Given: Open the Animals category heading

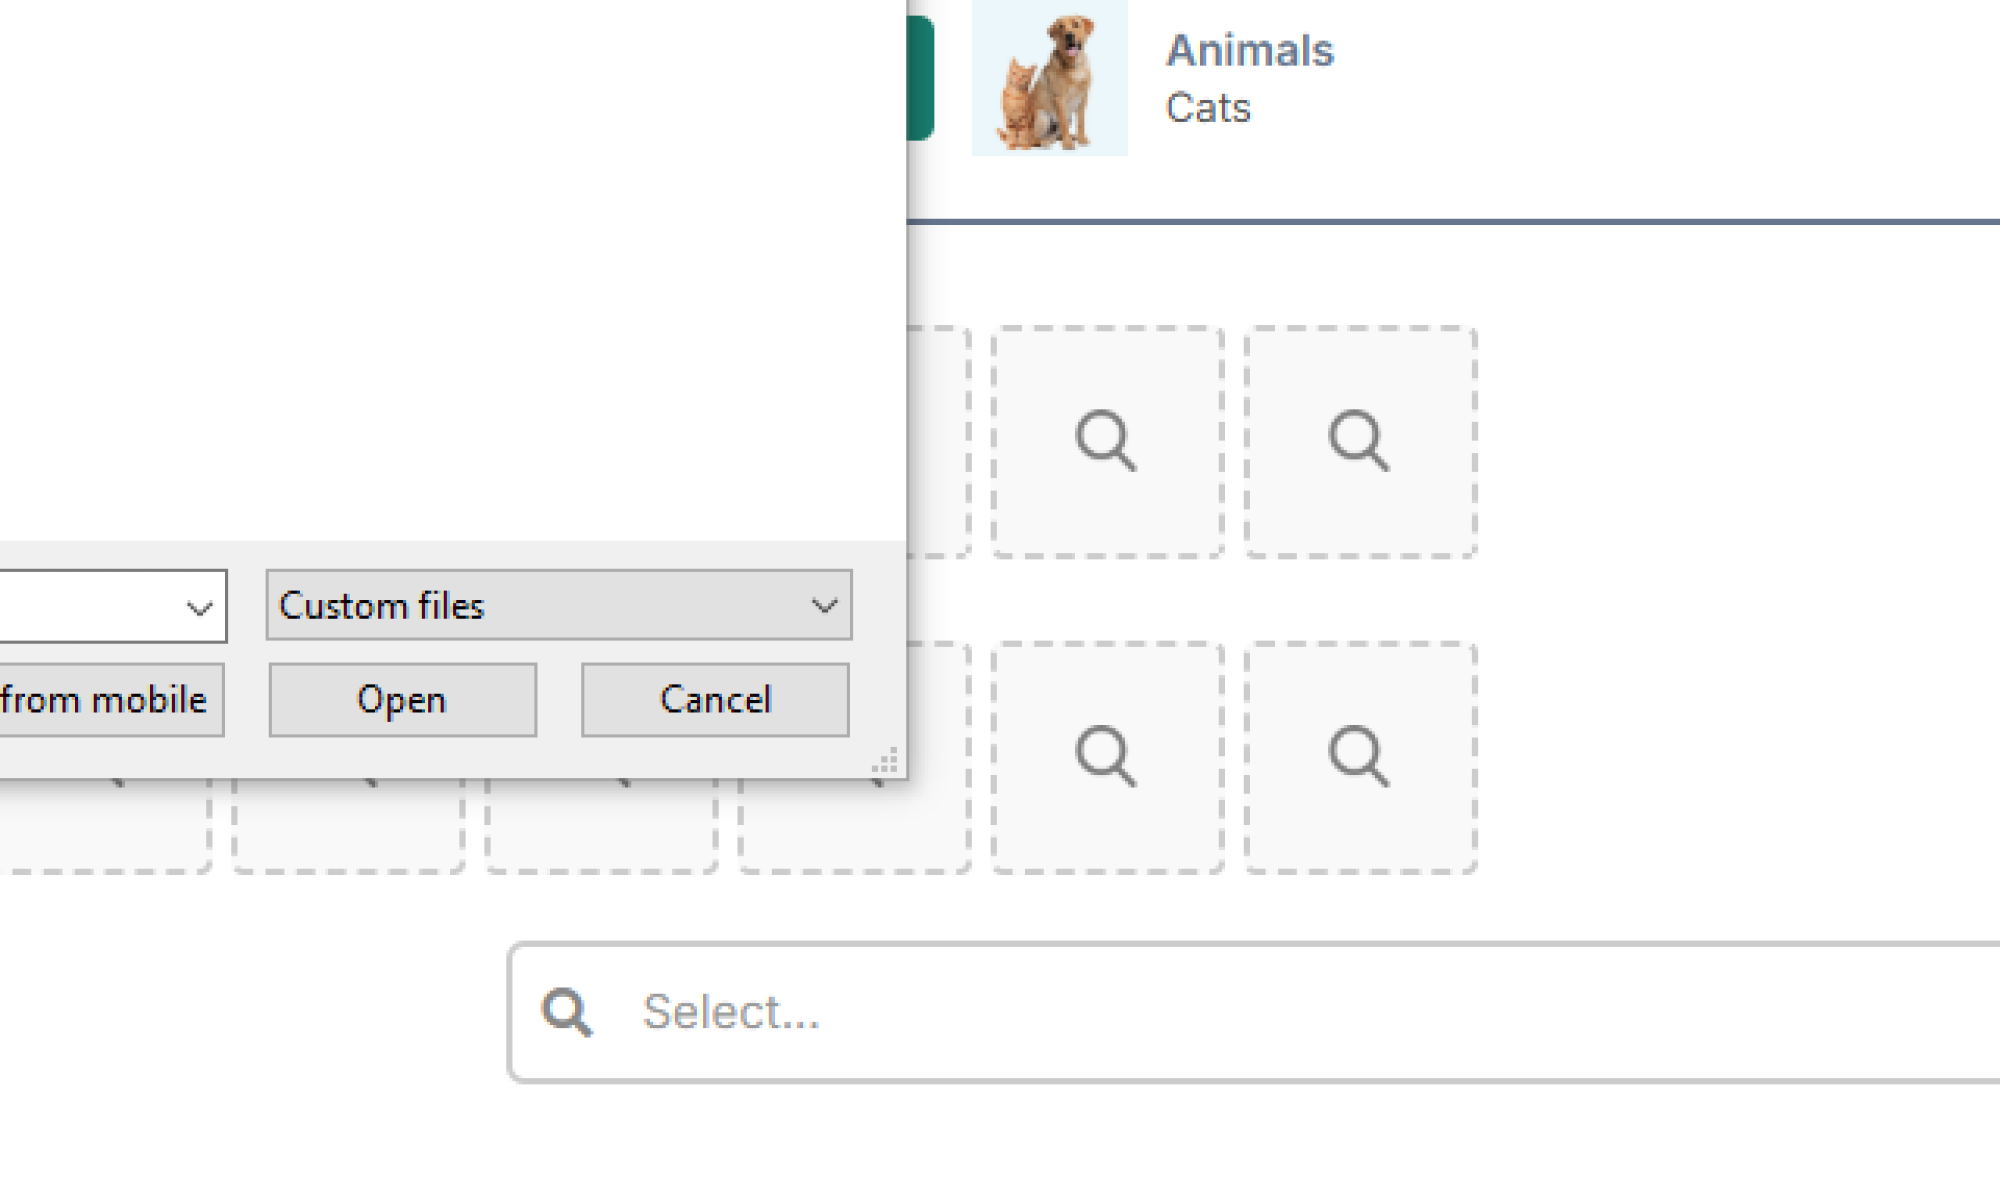Looking at the screenshot, I should [x=1249, y=50].
